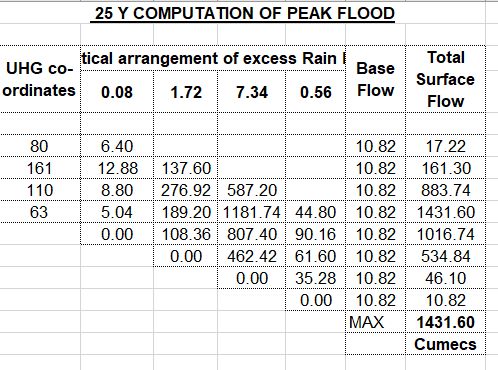
Task: Select the cell containing 8.80
Action: point(117,190)
